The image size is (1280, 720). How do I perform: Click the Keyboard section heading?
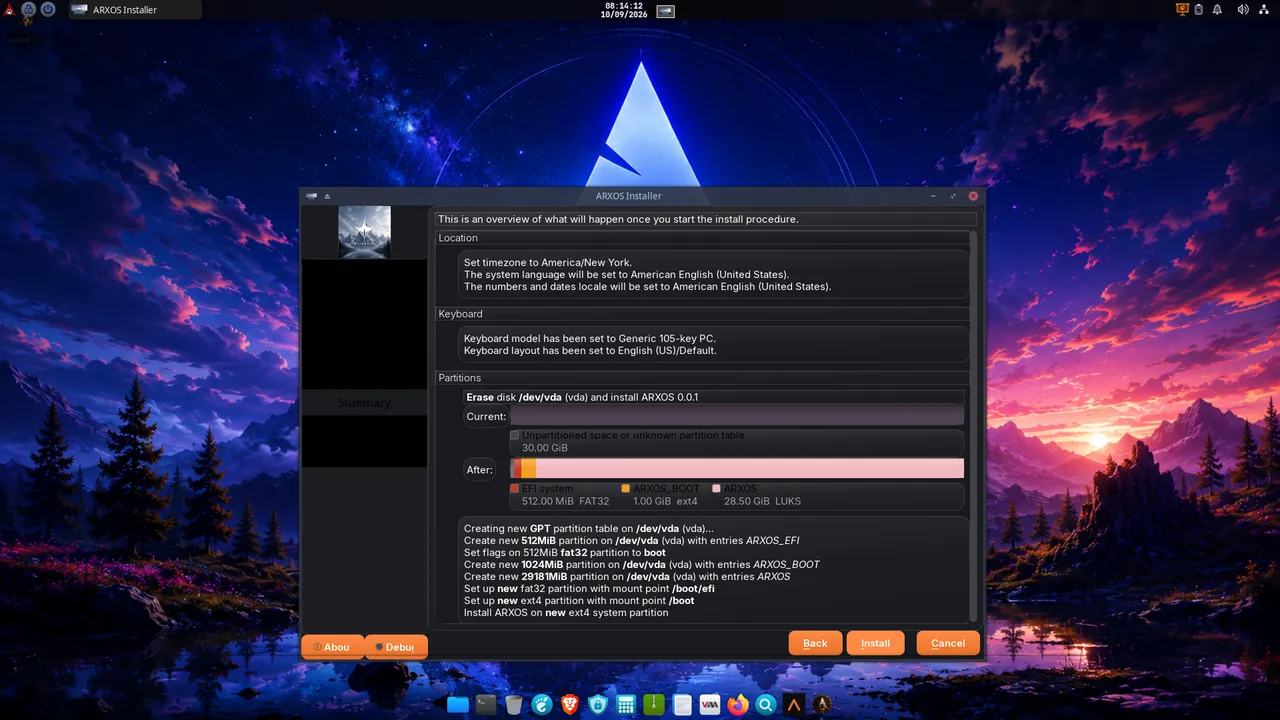pos(460,314)
